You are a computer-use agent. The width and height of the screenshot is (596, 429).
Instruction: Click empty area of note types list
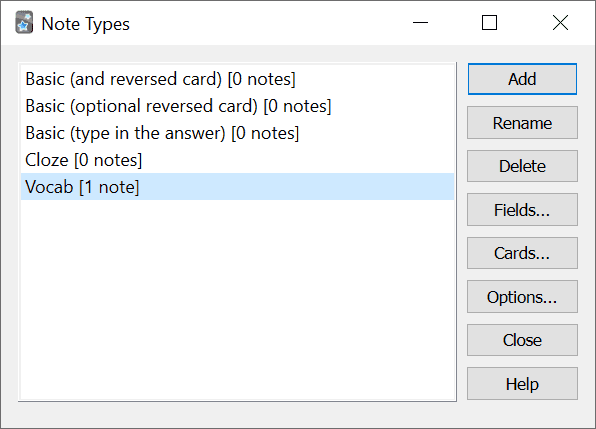(238, 300)
